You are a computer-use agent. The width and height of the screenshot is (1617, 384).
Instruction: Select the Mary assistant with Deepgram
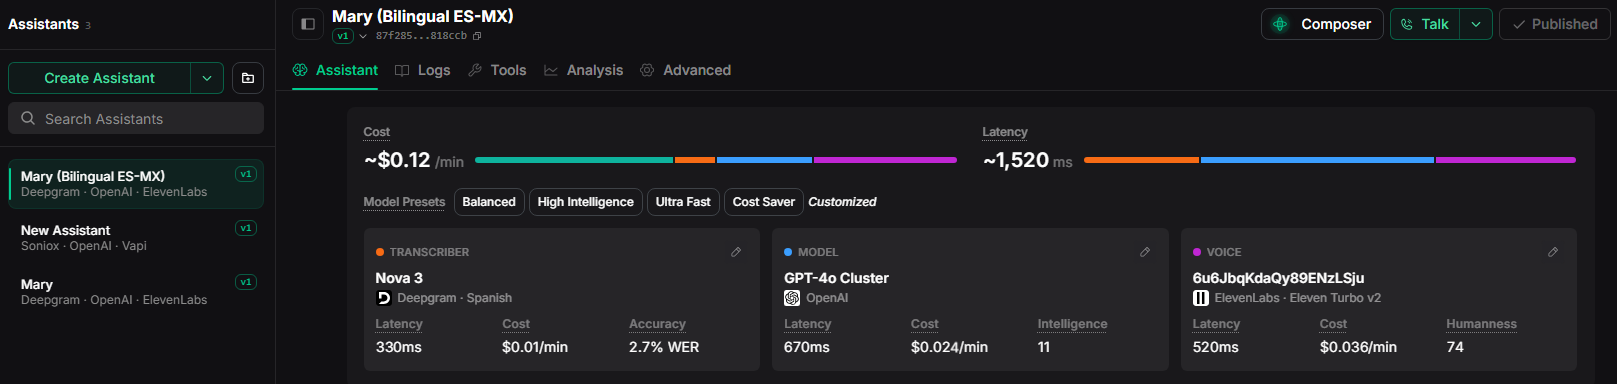click(136, 291)
